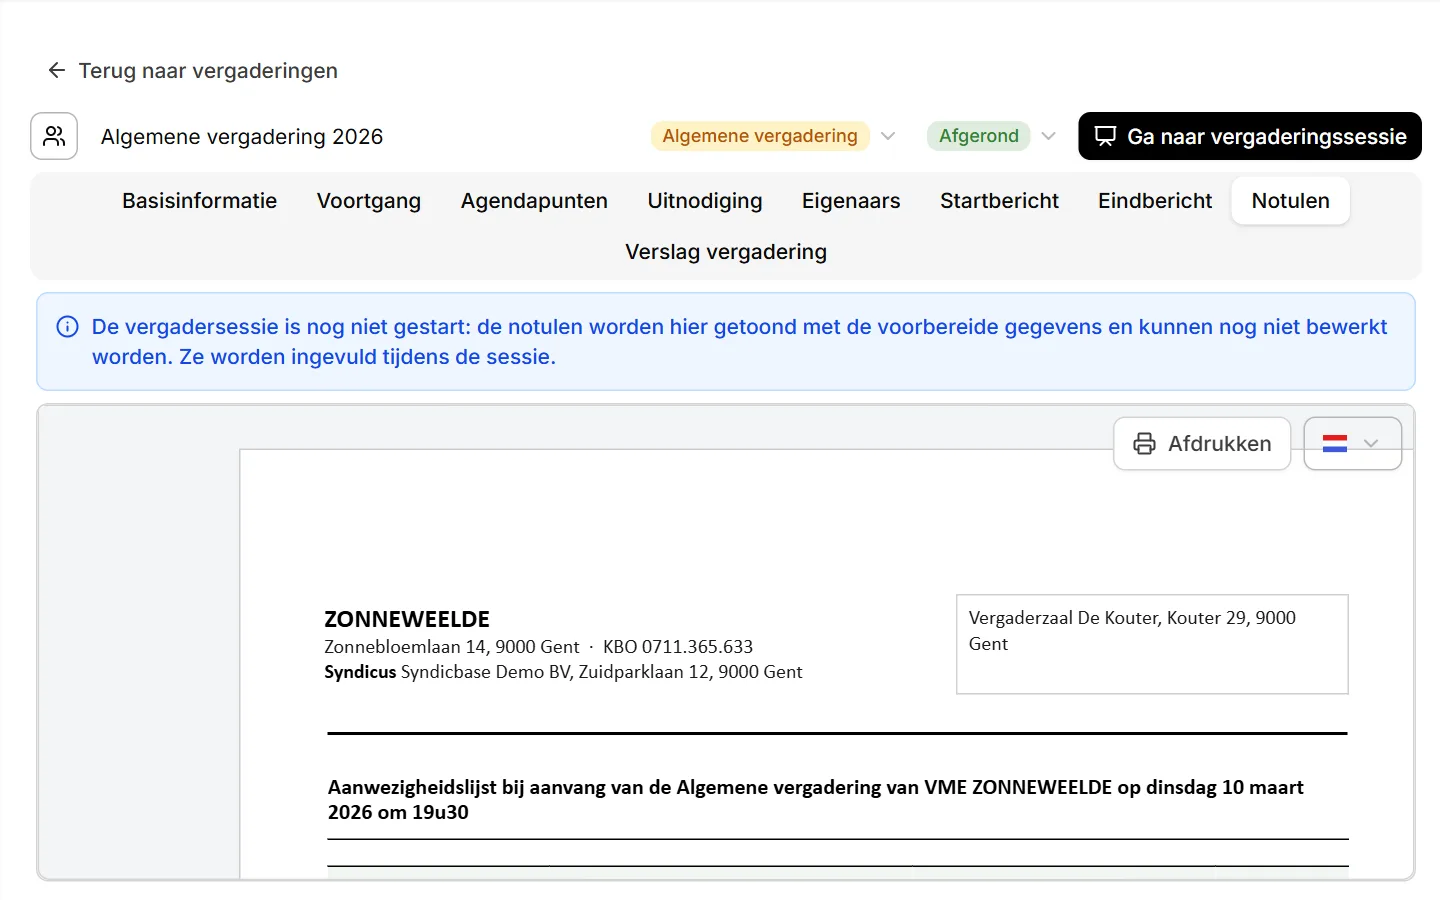Open the Verslag vergadering tab
The height and width of the screenshot is (900, 1440).
coord(726,252)
